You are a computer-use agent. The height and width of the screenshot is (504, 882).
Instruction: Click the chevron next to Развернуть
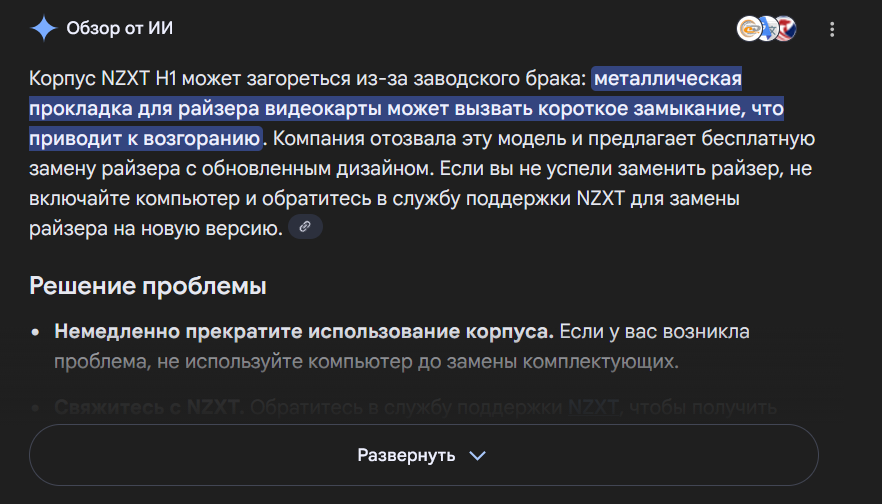click(477, 456)
